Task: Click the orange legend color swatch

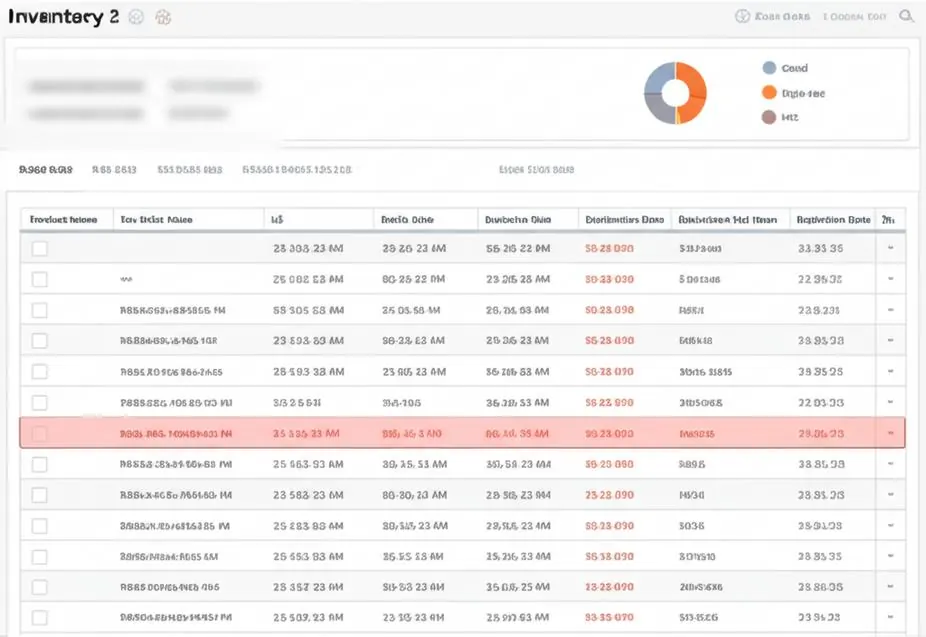Action: (x=769, y=92)
